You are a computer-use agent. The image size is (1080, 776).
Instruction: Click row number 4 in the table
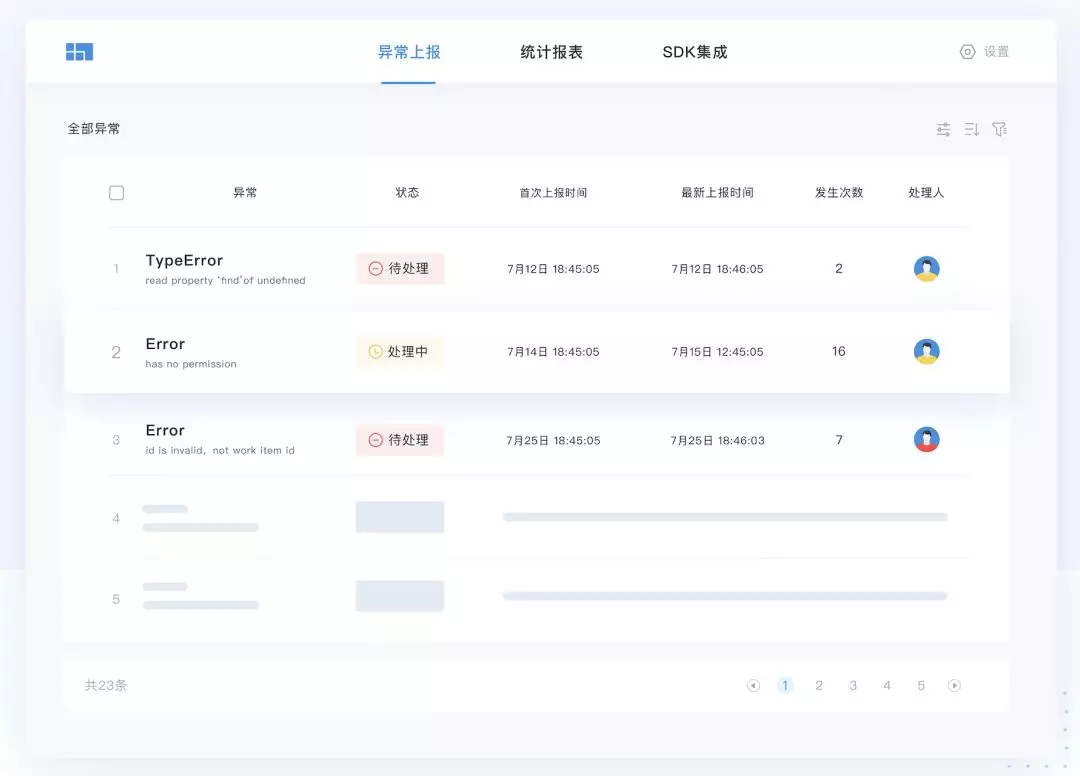[116, 518]
